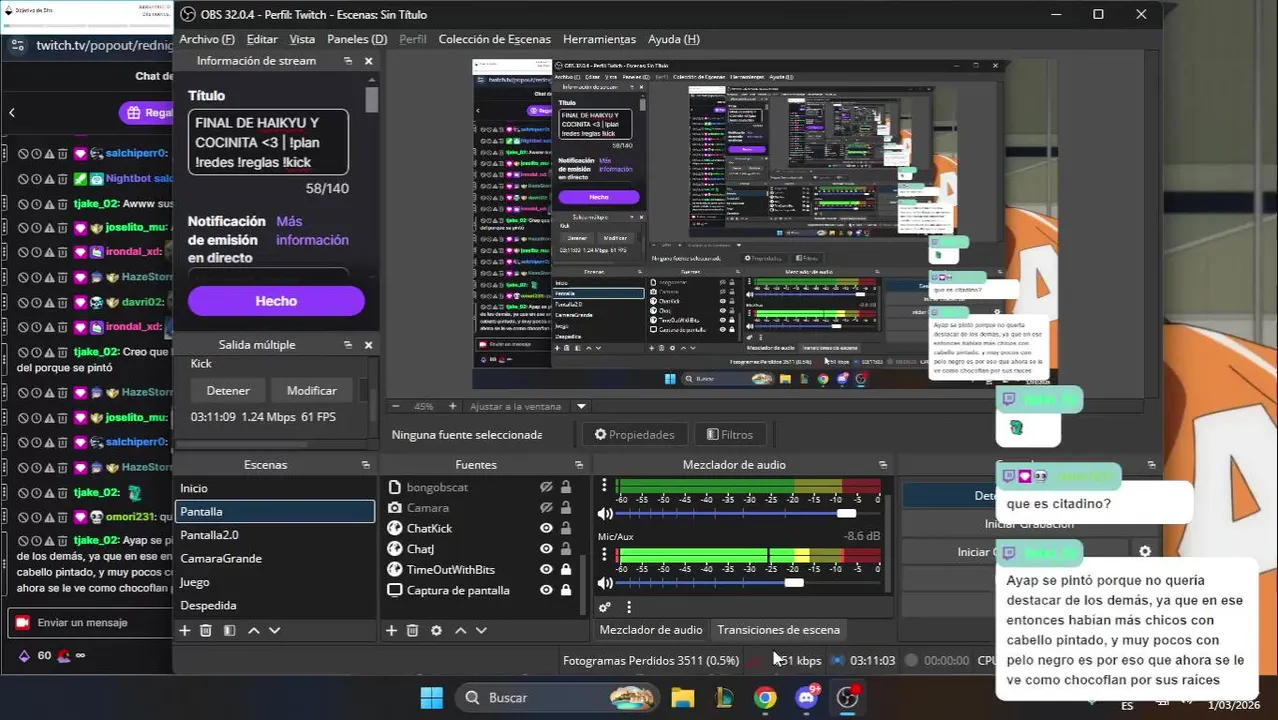Move source up in Fuentes list
This screenshot has height=720, width=1278.
coord(461,631)
